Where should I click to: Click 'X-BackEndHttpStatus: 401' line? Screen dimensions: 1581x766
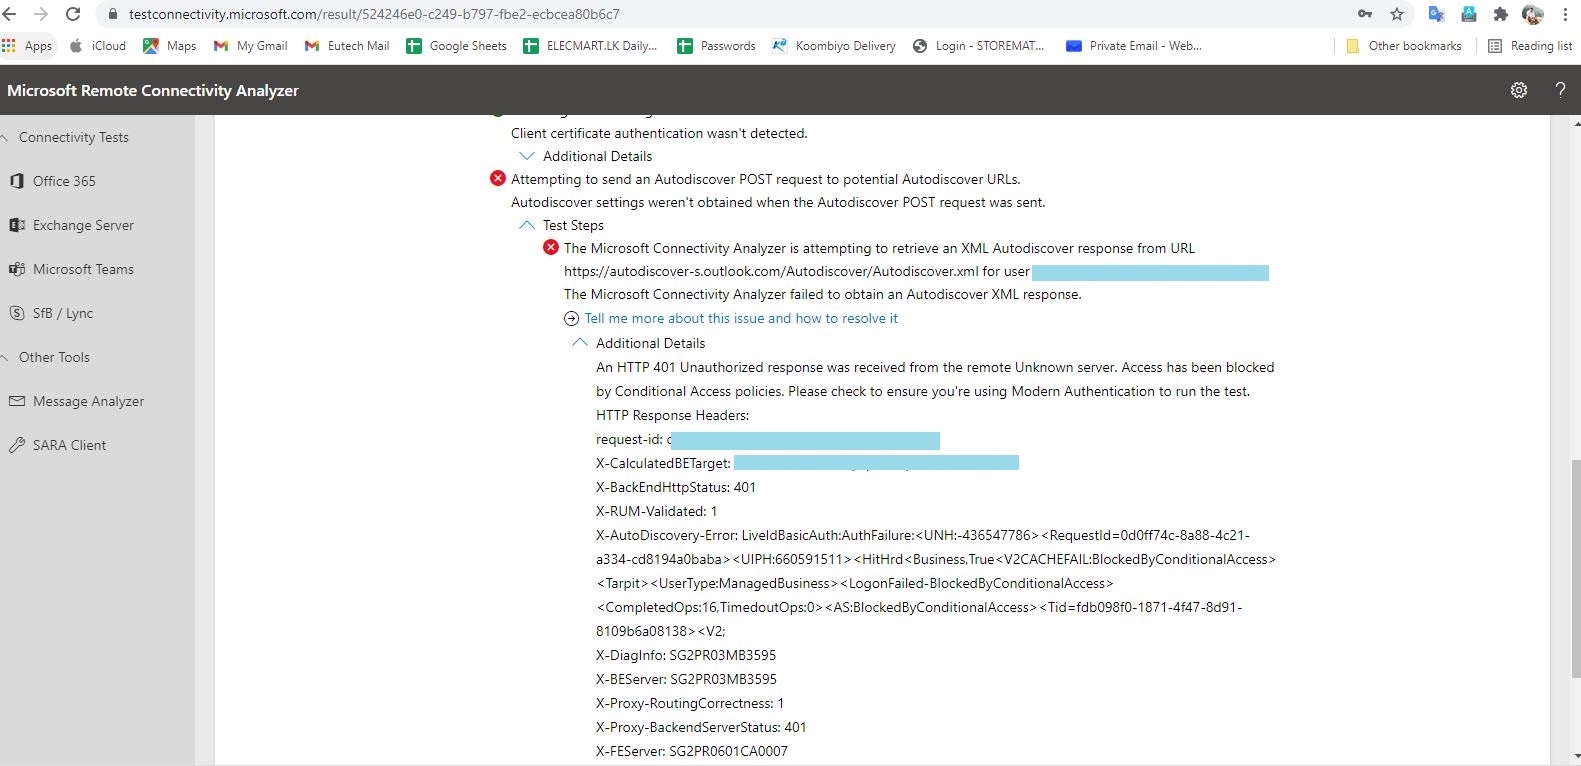676,487
